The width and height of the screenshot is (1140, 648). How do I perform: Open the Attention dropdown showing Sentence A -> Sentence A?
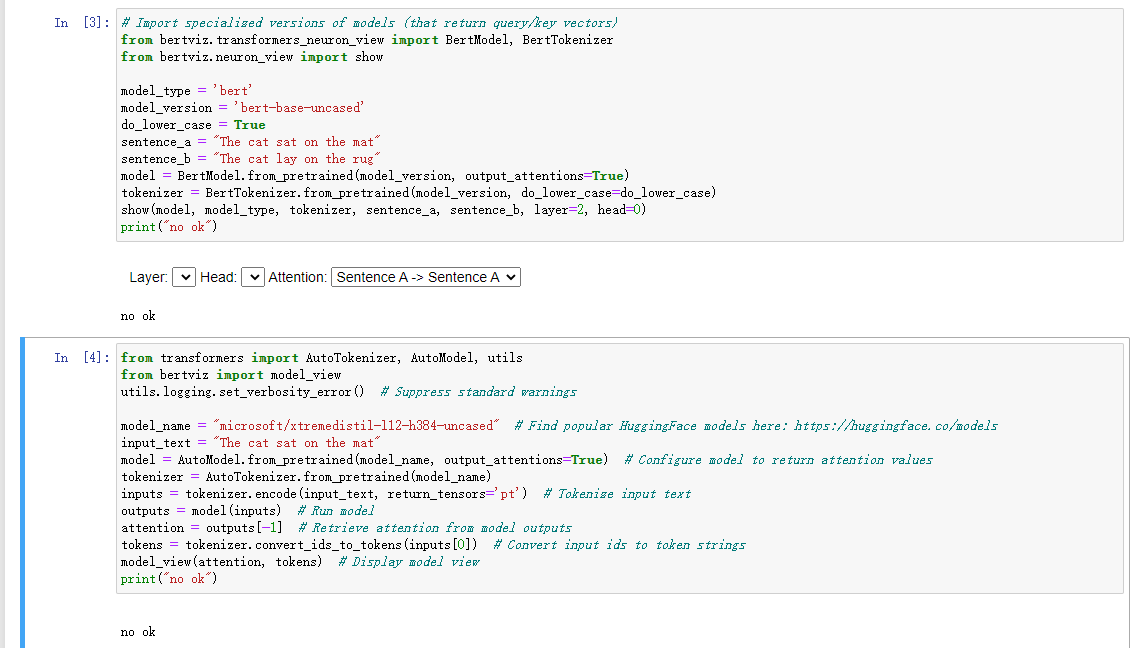[426, 277]
